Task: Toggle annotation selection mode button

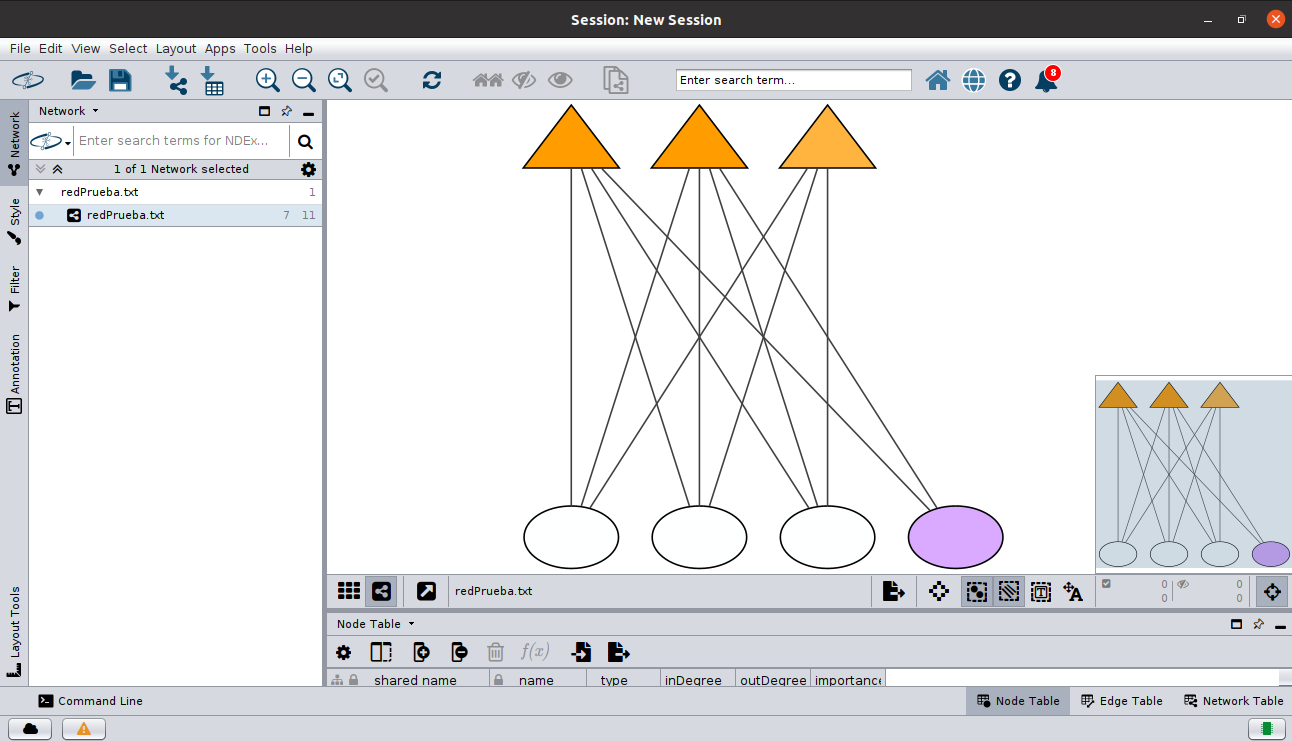Action: pos(1040,591)
